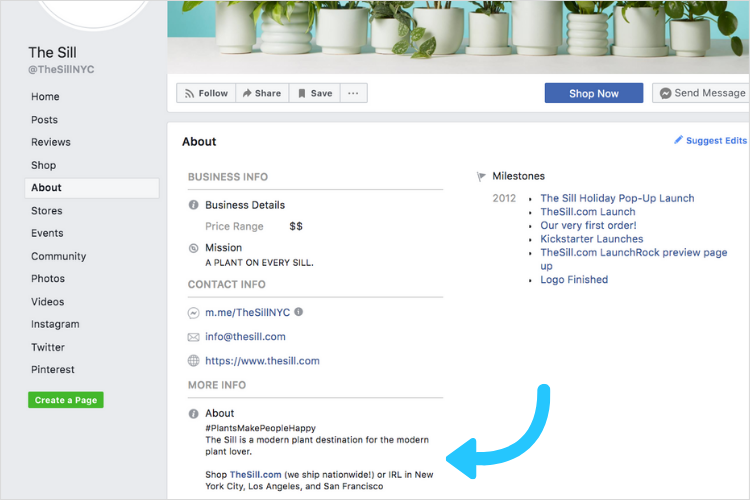
Task: Click the Follow button
Action: pos(206,93)
